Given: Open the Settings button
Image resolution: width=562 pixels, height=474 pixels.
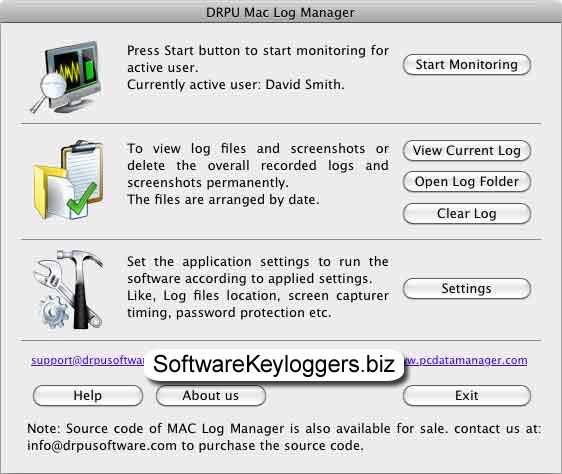Looking at the screenshot, I should pyautogui.click(x=466, y=289).
